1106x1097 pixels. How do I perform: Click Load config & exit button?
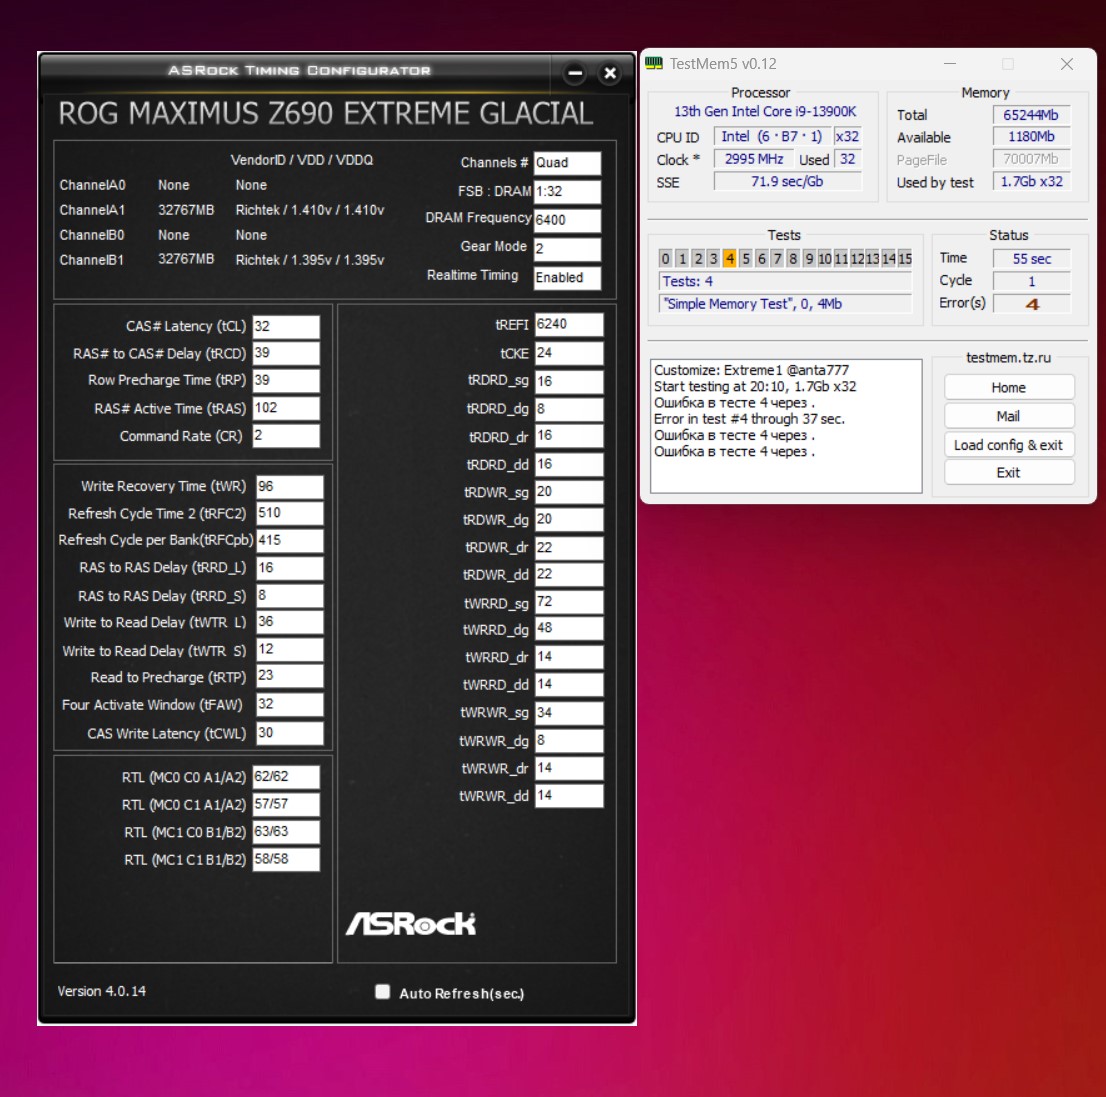point(1009,444)
